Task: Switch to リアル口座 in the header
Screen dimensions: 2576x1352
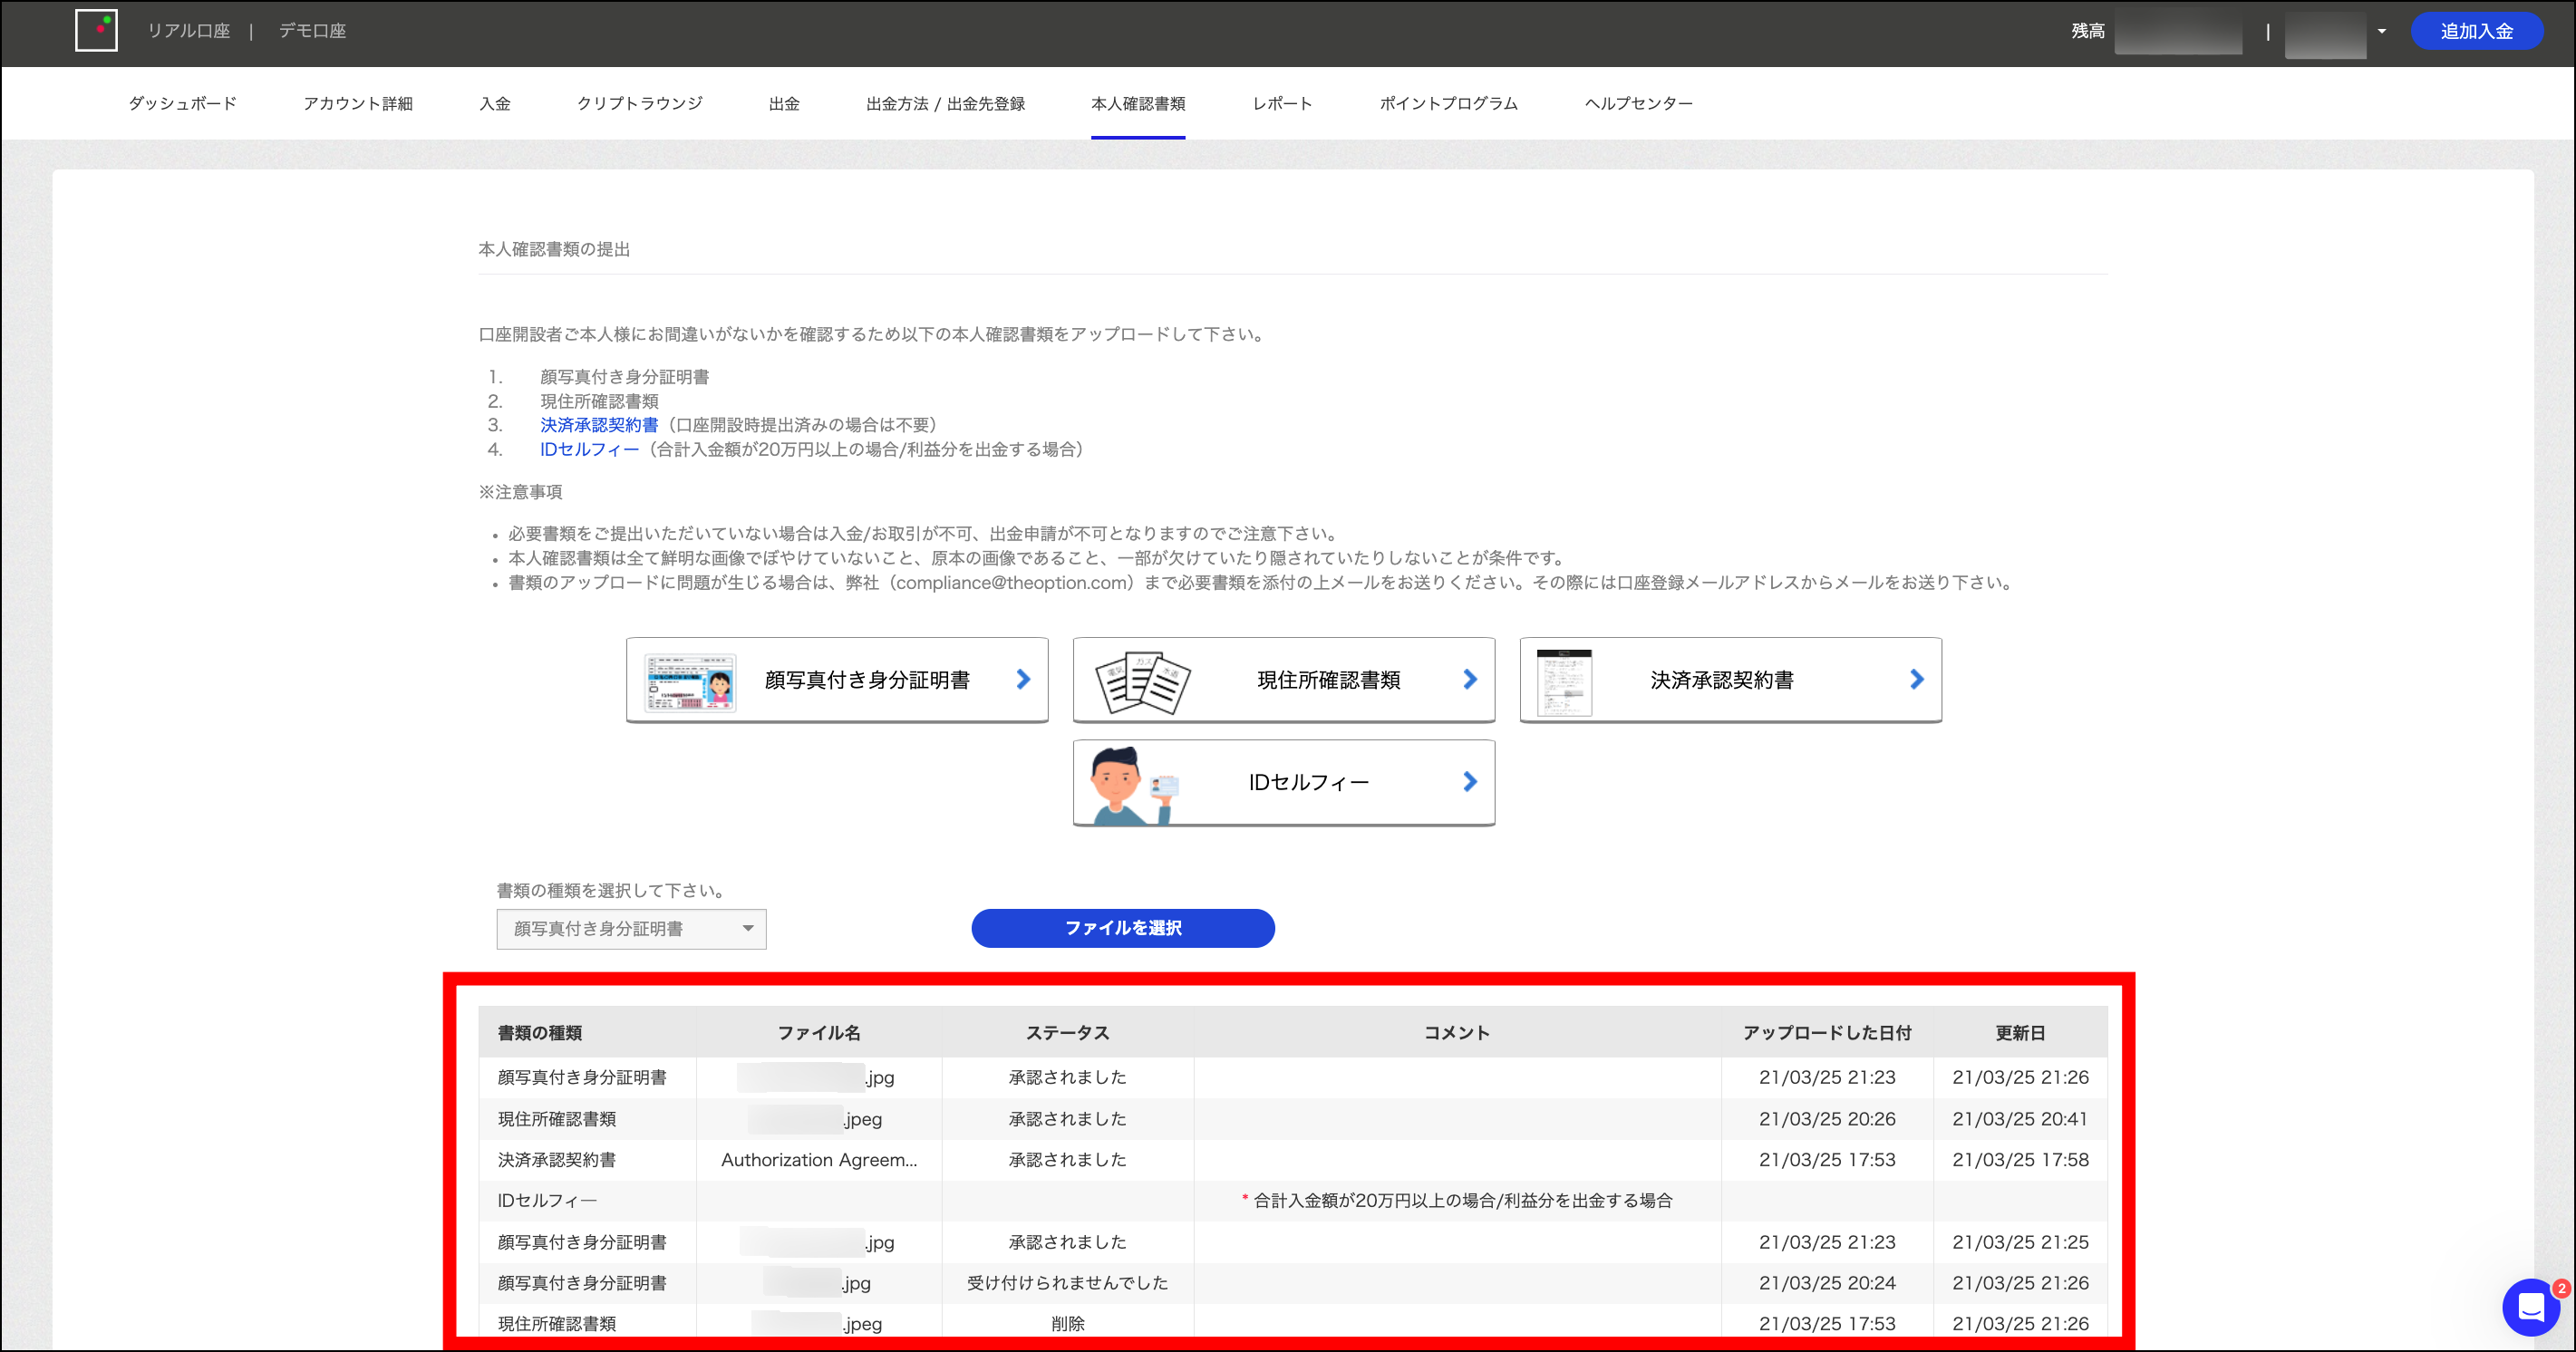Action: click(x=189, y=31)
